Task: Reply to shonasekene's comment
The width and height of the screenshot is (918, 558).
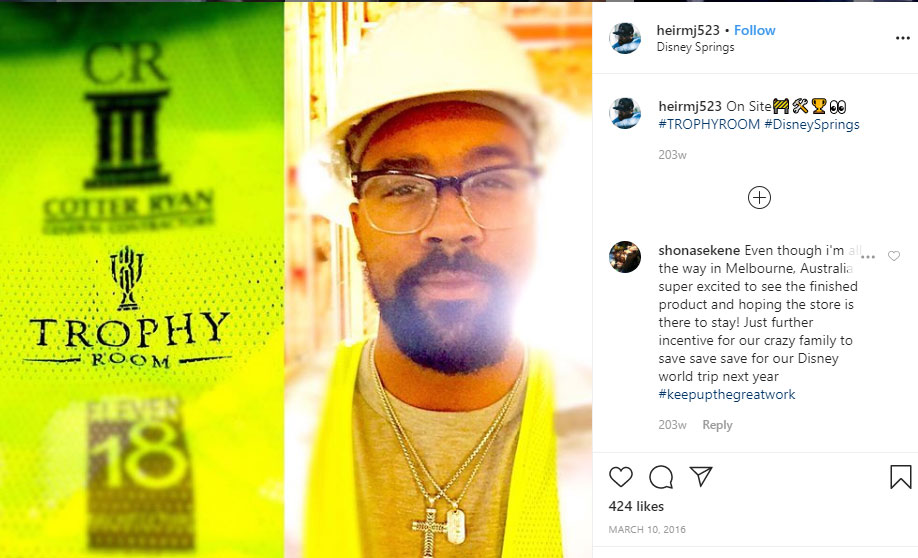Action: coord(717,425)
